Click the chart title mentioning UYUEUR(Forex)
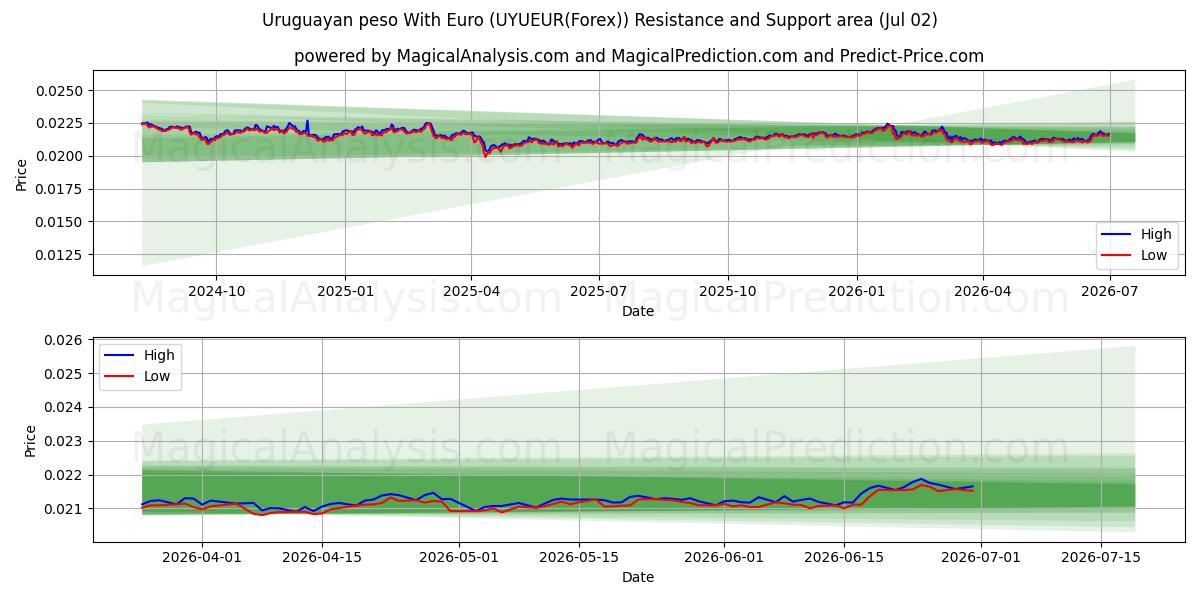This screenshot has width=1200, height=600. [600, 20]
